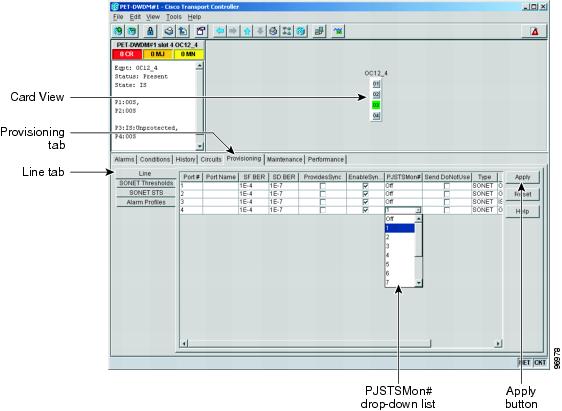Go back with the left arrow icon
The height and width of the screenshot is (411, 562).
(220, 32)
